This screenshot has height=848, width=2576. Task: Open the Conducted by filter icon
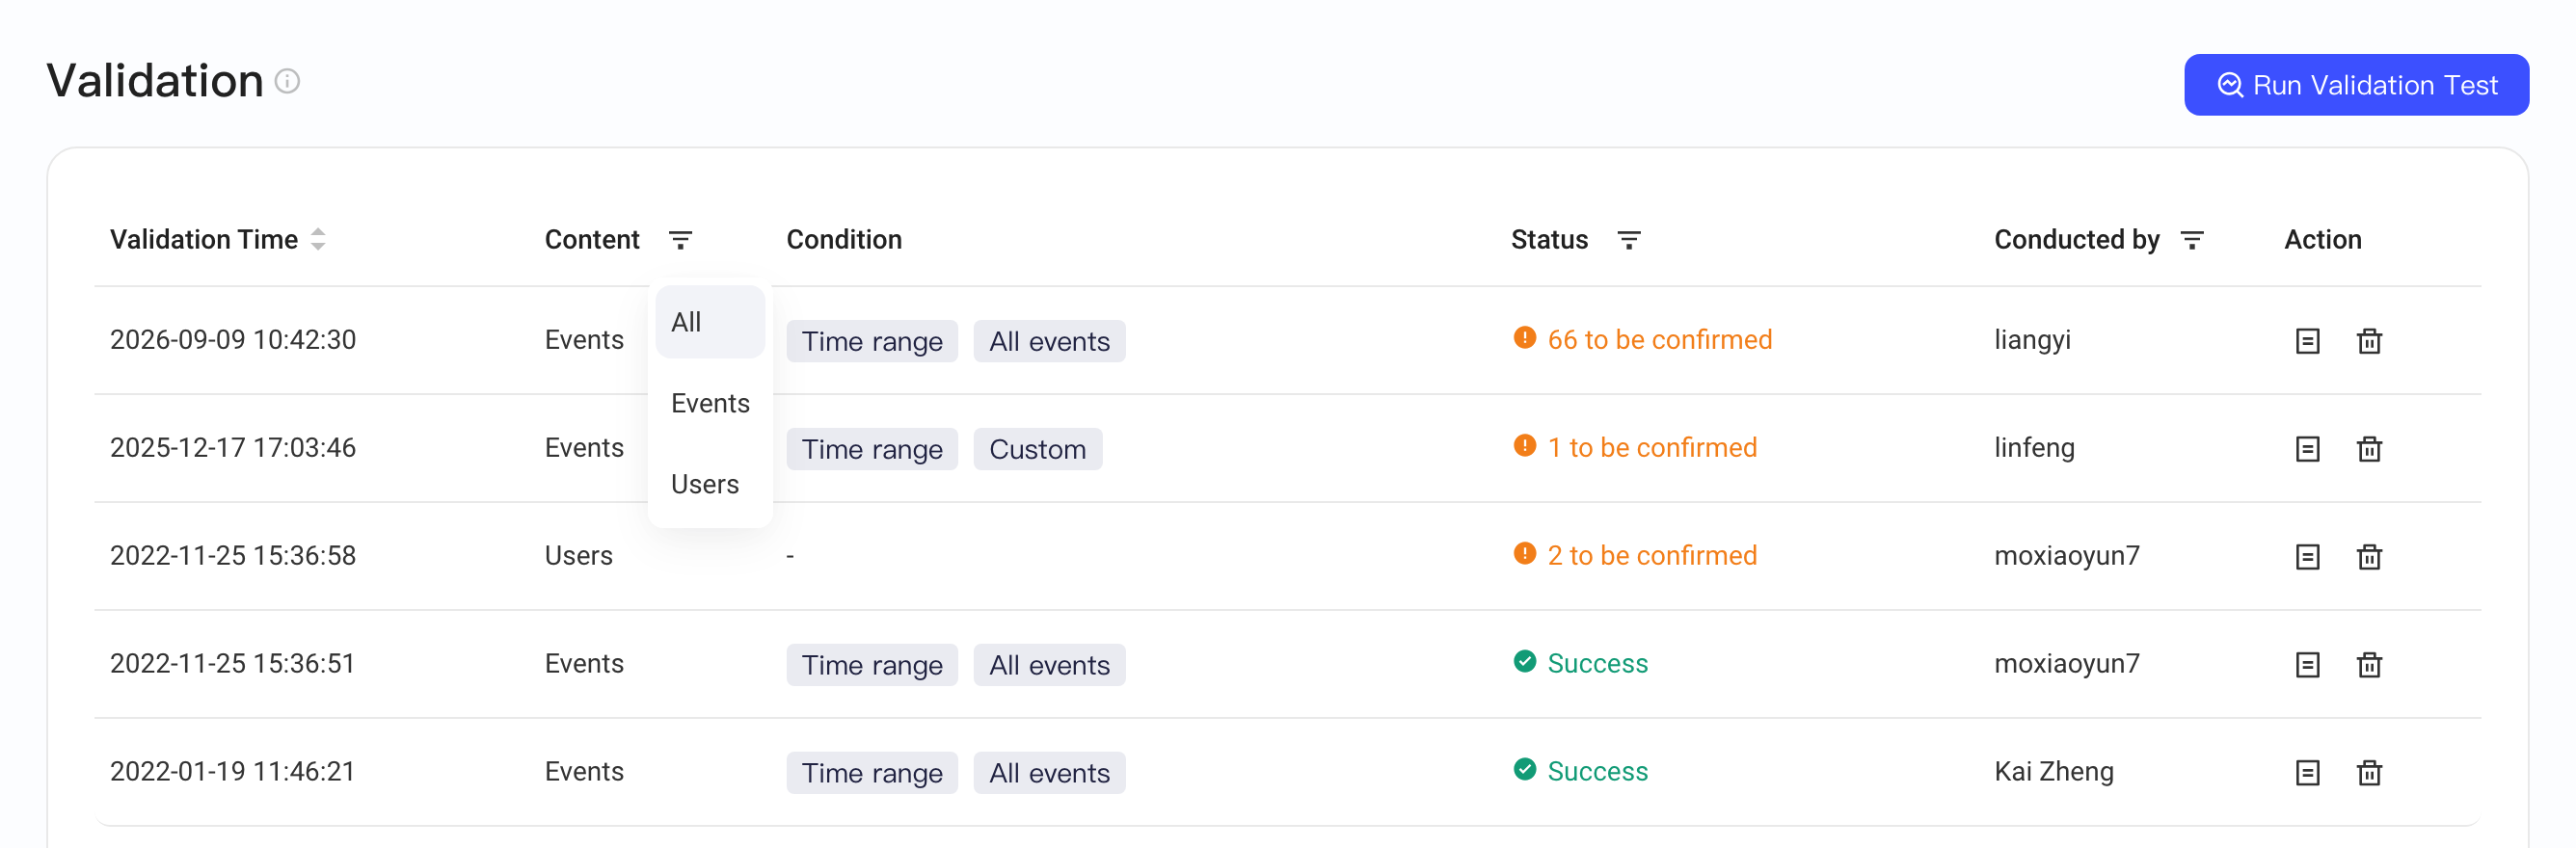[2192, 240]
